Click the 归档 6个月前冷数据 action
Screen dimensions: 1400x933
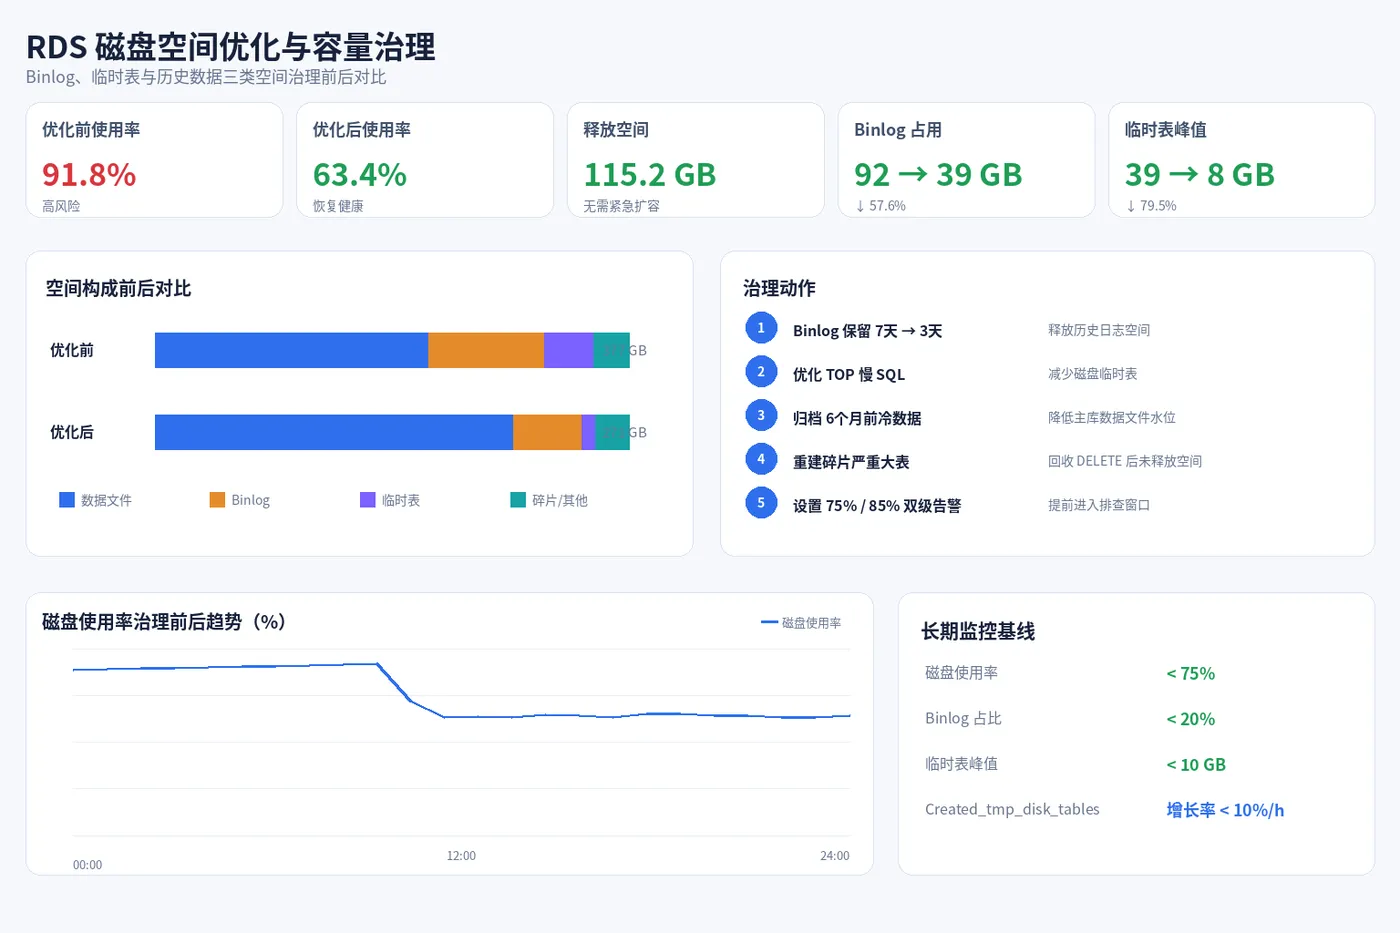pyautogui.click(x=857, y=418)
